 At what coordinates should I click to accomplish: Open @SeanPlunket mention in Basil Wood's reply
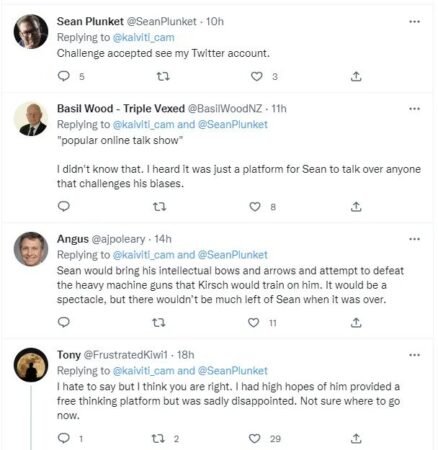(233, 125)
